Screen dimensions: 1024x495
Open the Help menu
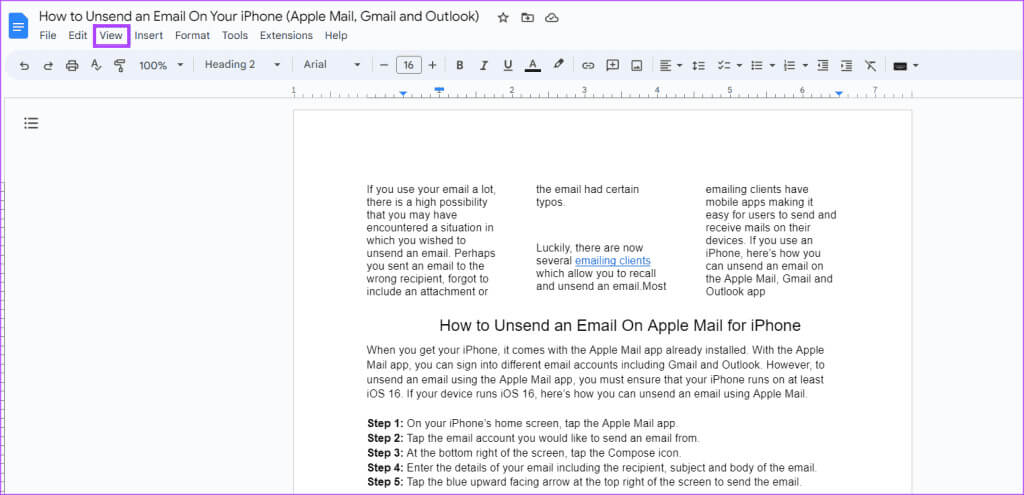pos(336,35)
